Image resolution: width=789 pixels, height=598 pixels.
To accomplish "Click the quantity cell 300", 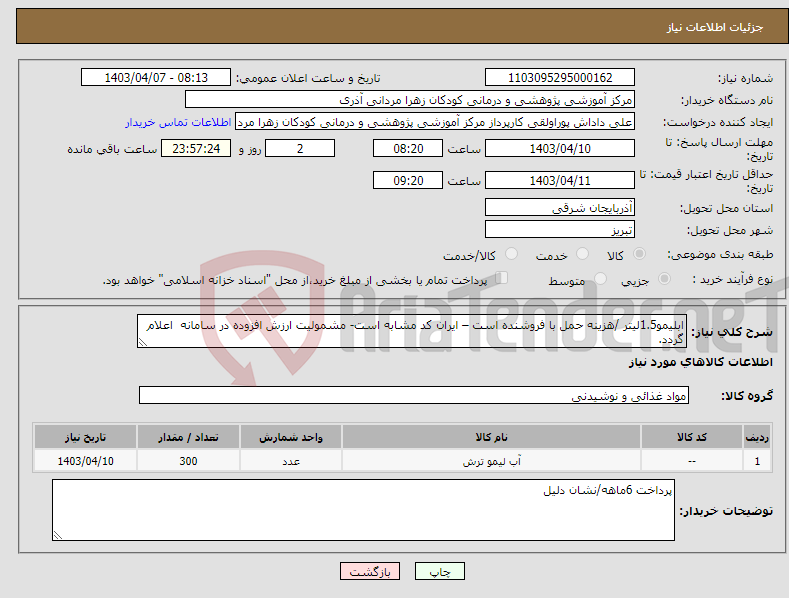I will click(x=188, y=461).
